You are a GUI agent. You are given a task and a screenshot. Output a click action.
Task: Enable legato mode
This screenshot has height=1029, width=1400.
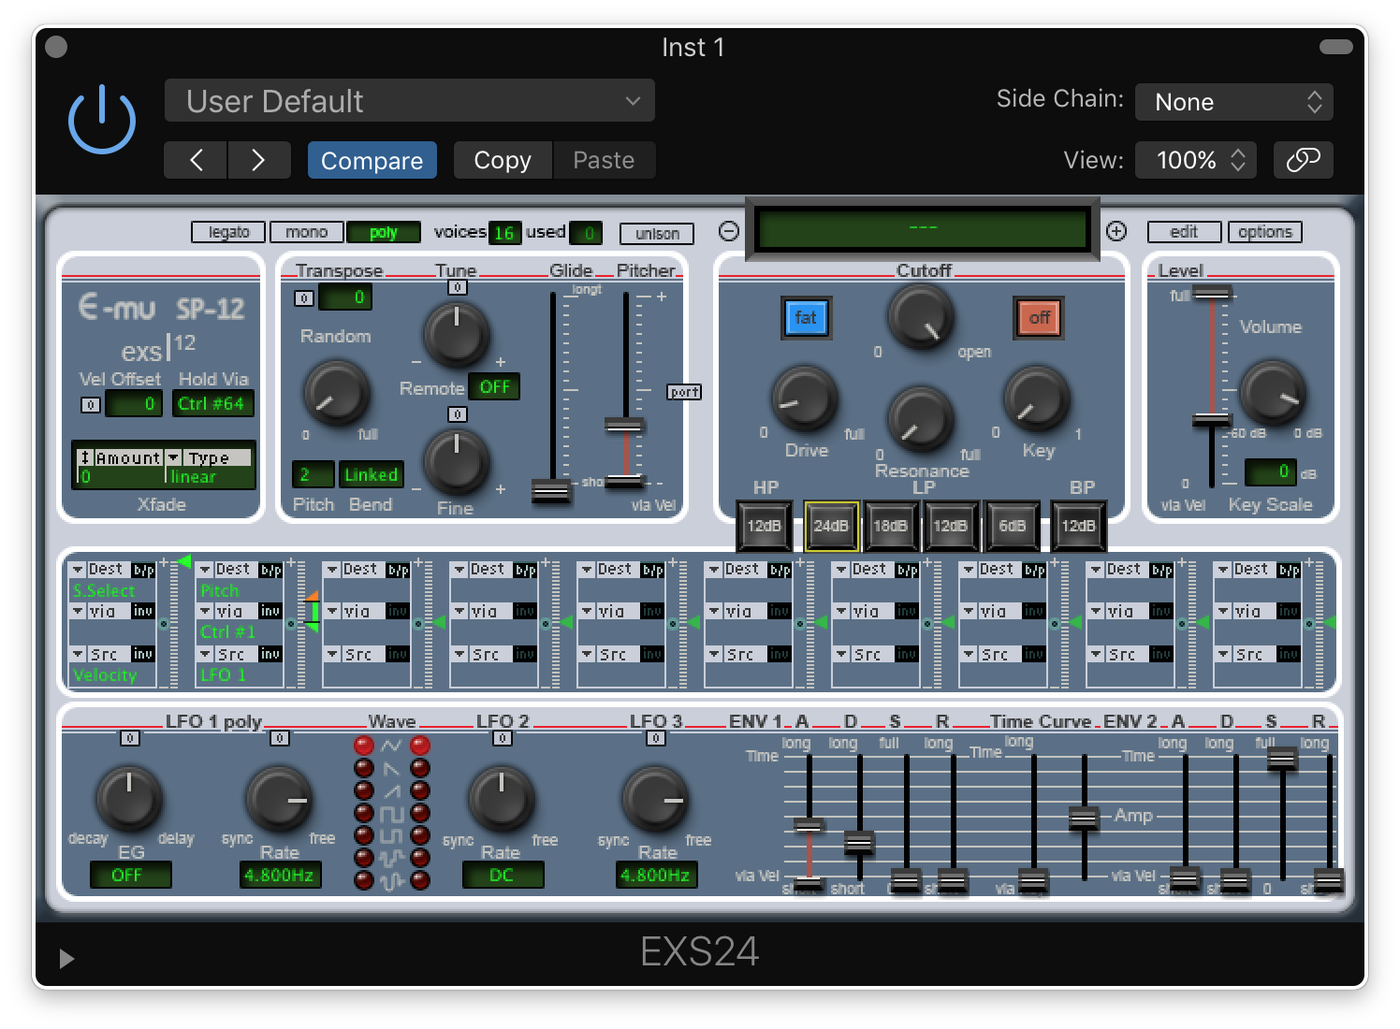(x=228, y=232)
